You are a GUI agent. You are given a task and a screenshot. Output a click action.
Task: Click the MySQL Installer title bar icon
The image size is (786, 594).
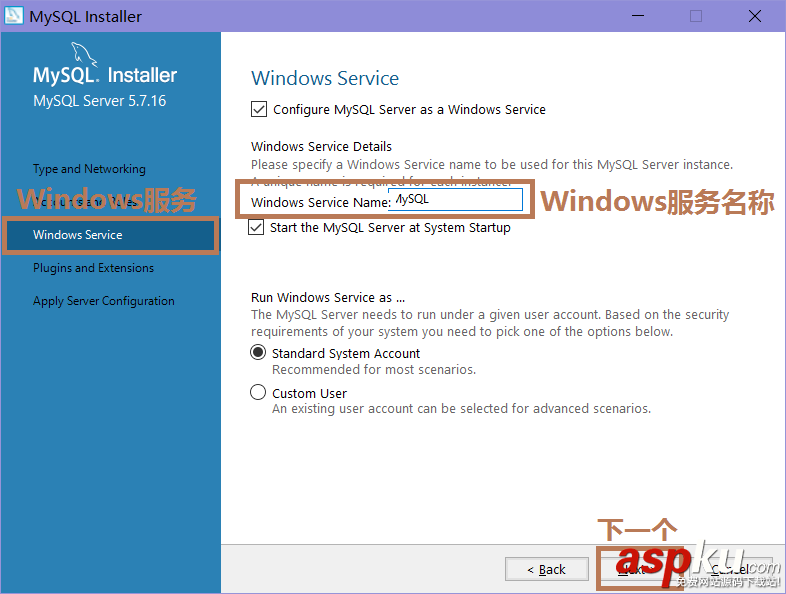point(14,16)
